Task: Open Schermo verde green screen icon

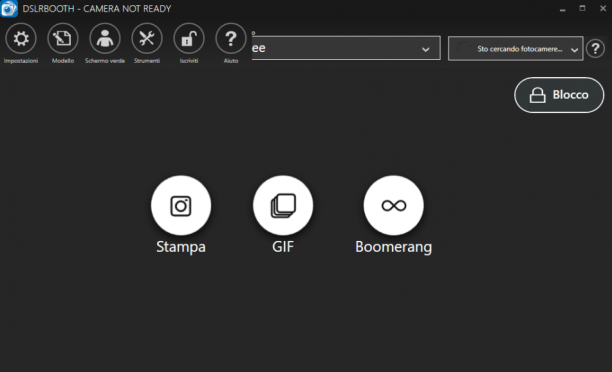Action: pos(105,38)
